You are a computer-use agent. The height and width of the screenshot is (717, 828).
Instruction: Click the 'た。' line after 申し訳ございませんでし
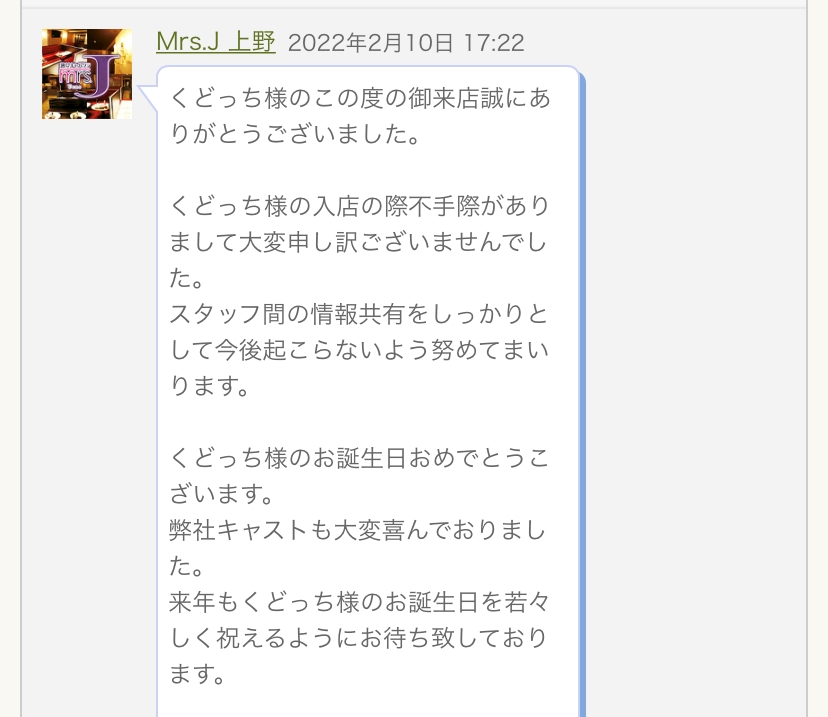tap(186, 278)
